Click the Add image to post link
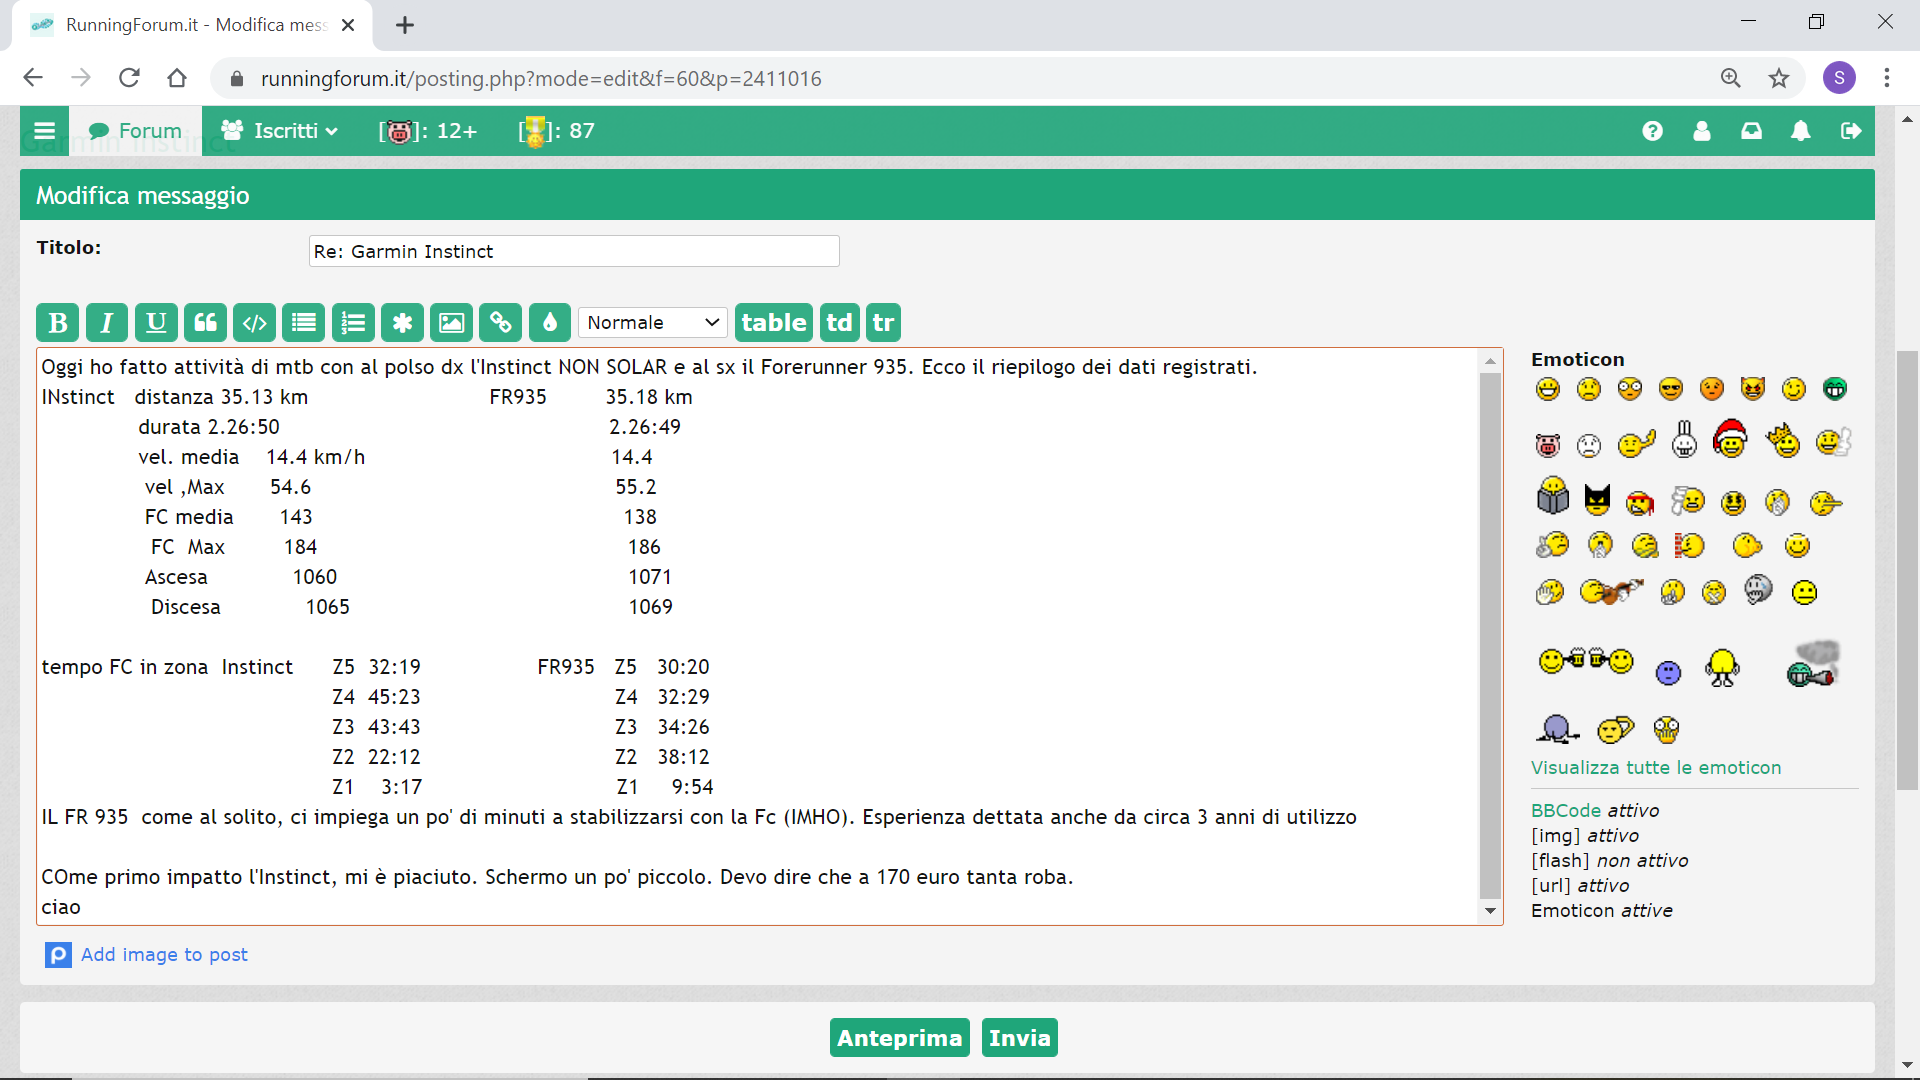Viewport: 1920px width, 1080px height. pyautogui.click(x=164, y=955)
